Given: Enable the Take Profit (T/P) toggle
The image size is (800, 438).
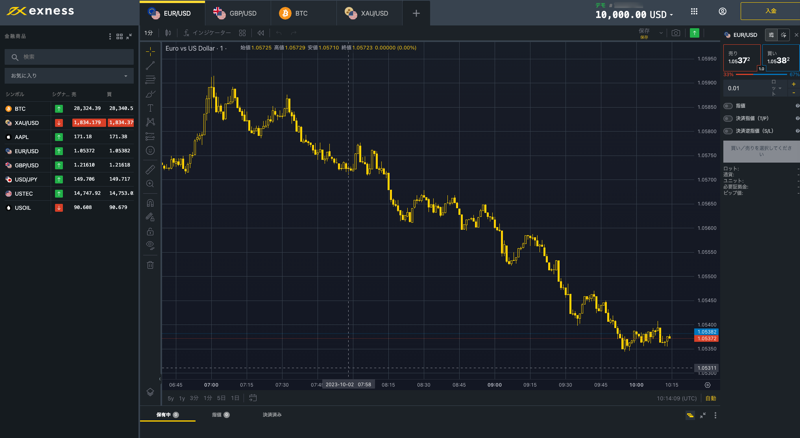Looking at the screenshot, I should 728,118.
